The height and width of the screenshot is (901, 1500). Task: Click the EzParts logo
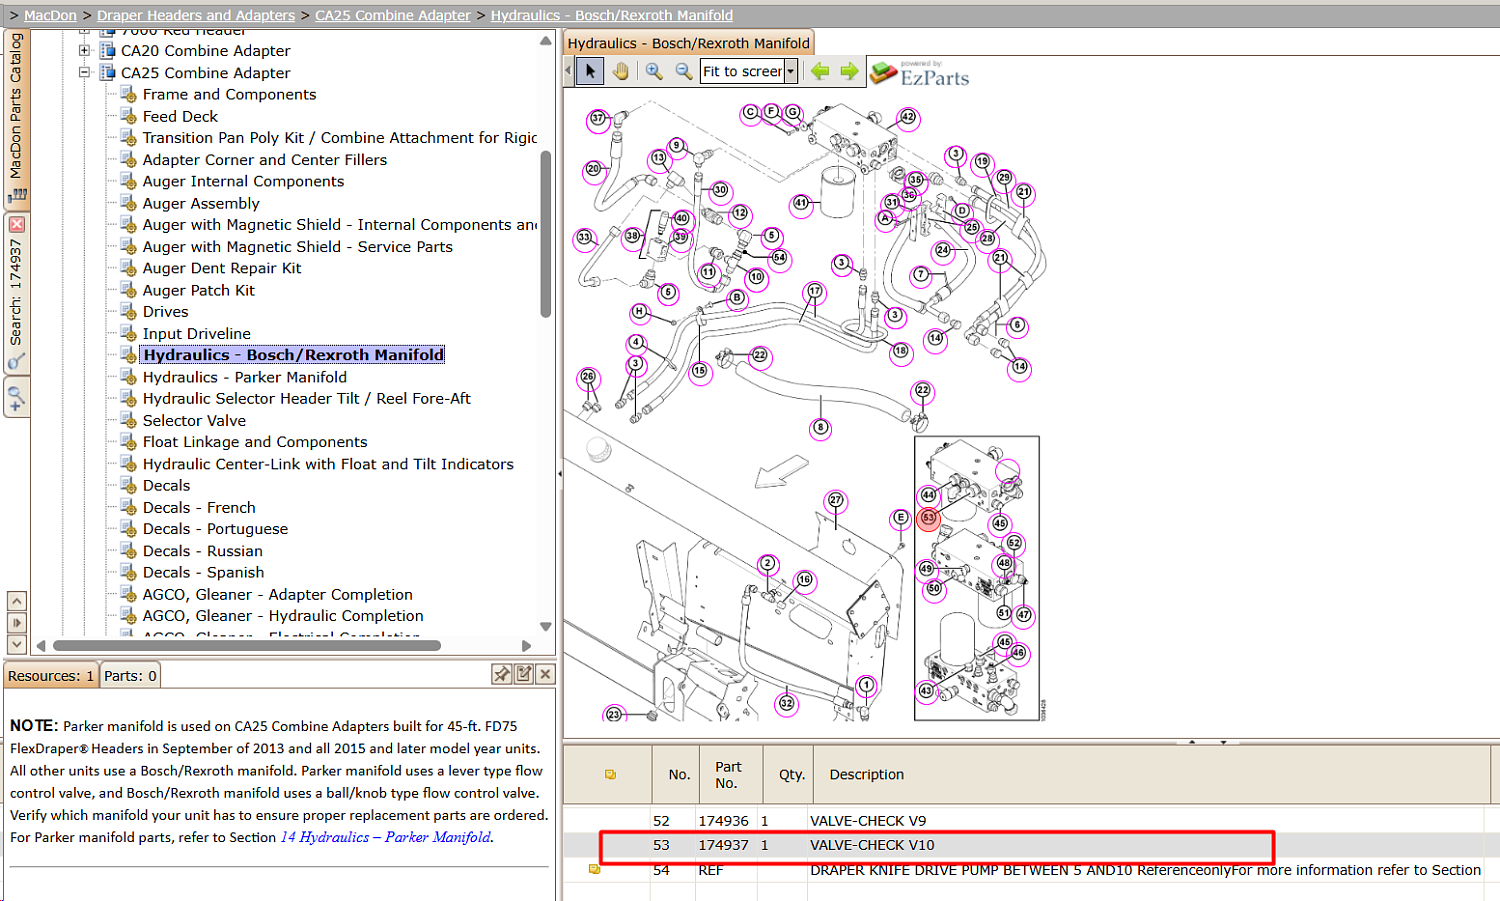pos(920,73)
